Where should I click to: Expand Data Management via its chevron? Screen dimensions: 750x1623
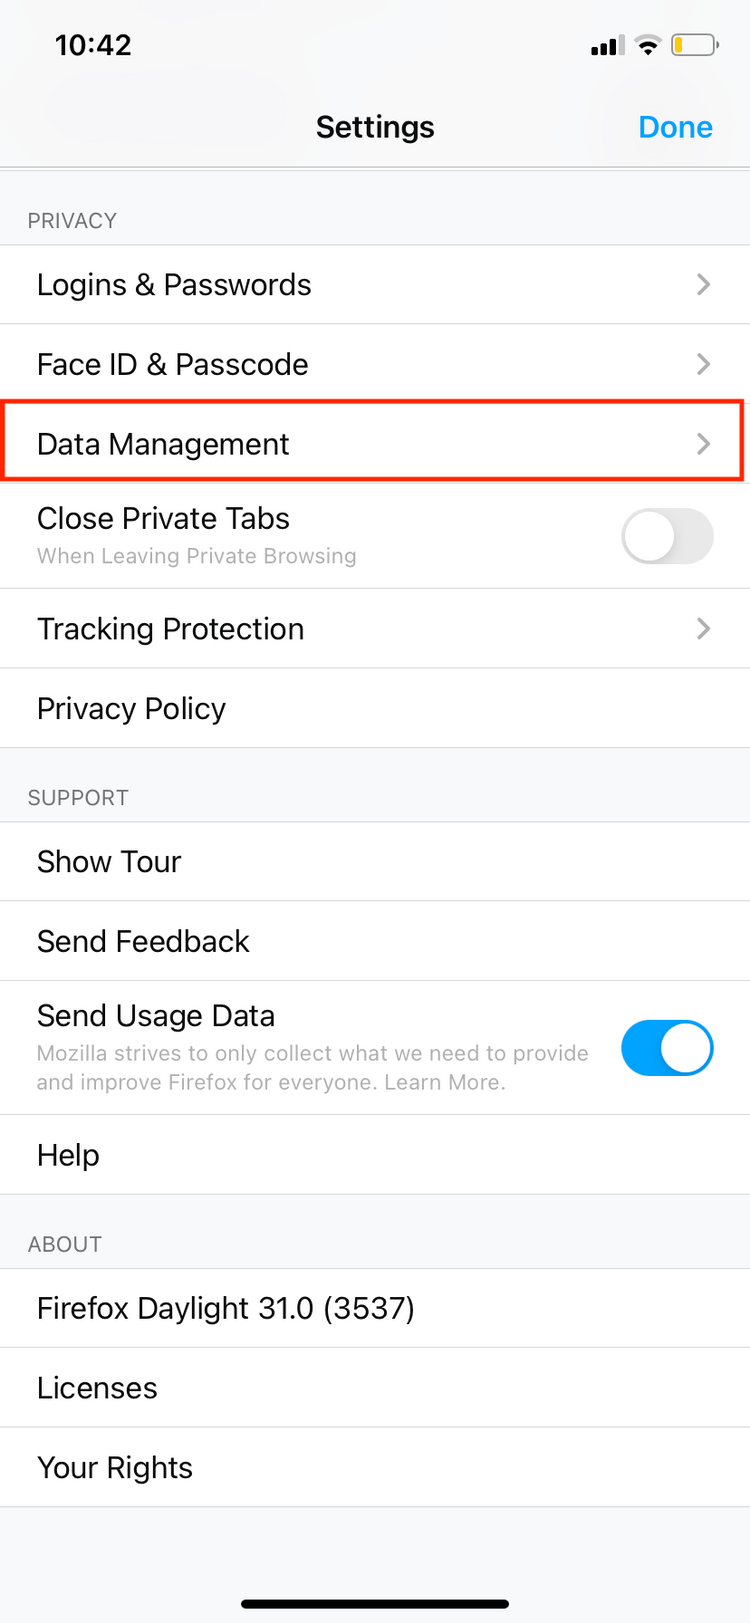pos(704,444)
